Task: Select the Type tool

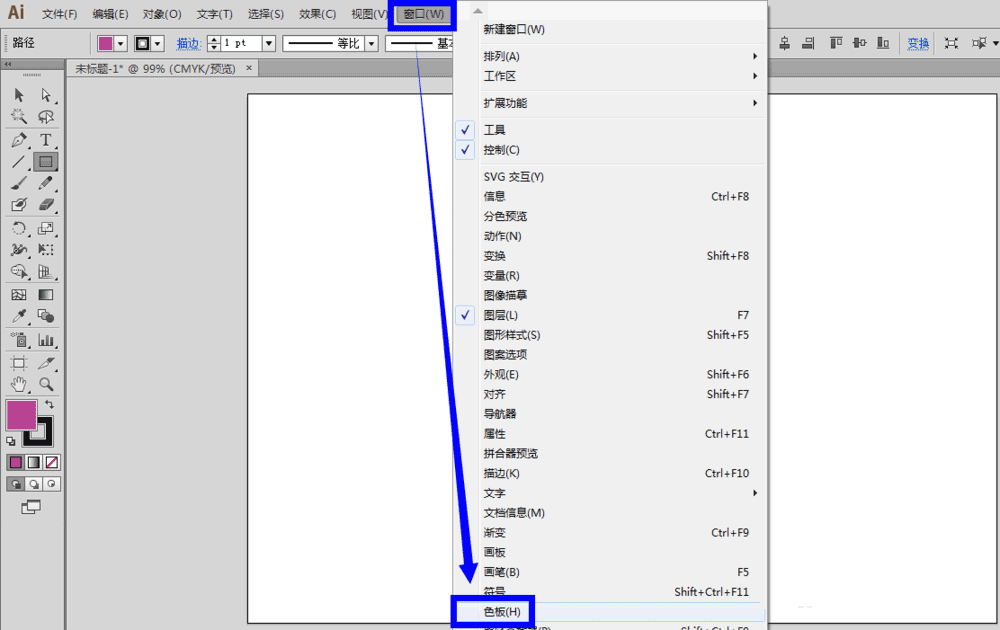Action: pos(46,140)
